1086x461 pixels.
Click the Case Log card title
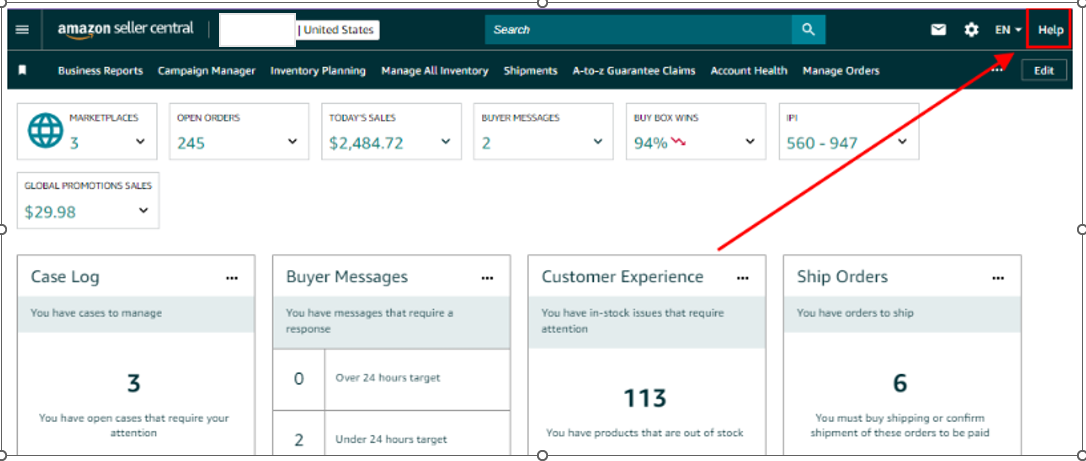(65, 277)
